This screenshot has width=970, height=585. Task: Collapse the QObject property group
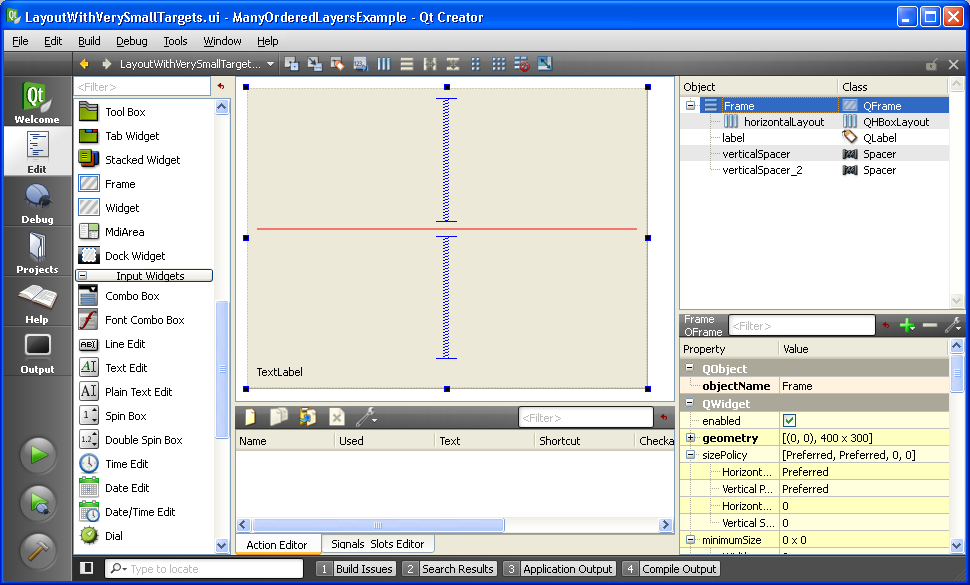click(689, 367)
